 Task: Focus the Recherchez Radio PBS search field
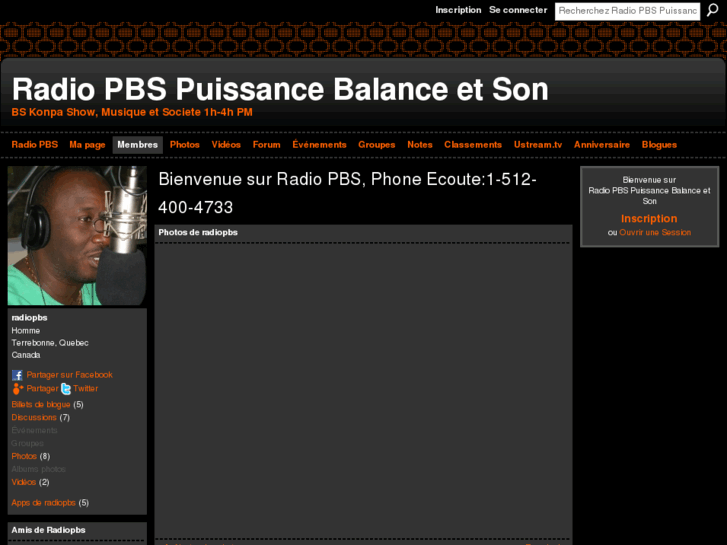(627, 11)
